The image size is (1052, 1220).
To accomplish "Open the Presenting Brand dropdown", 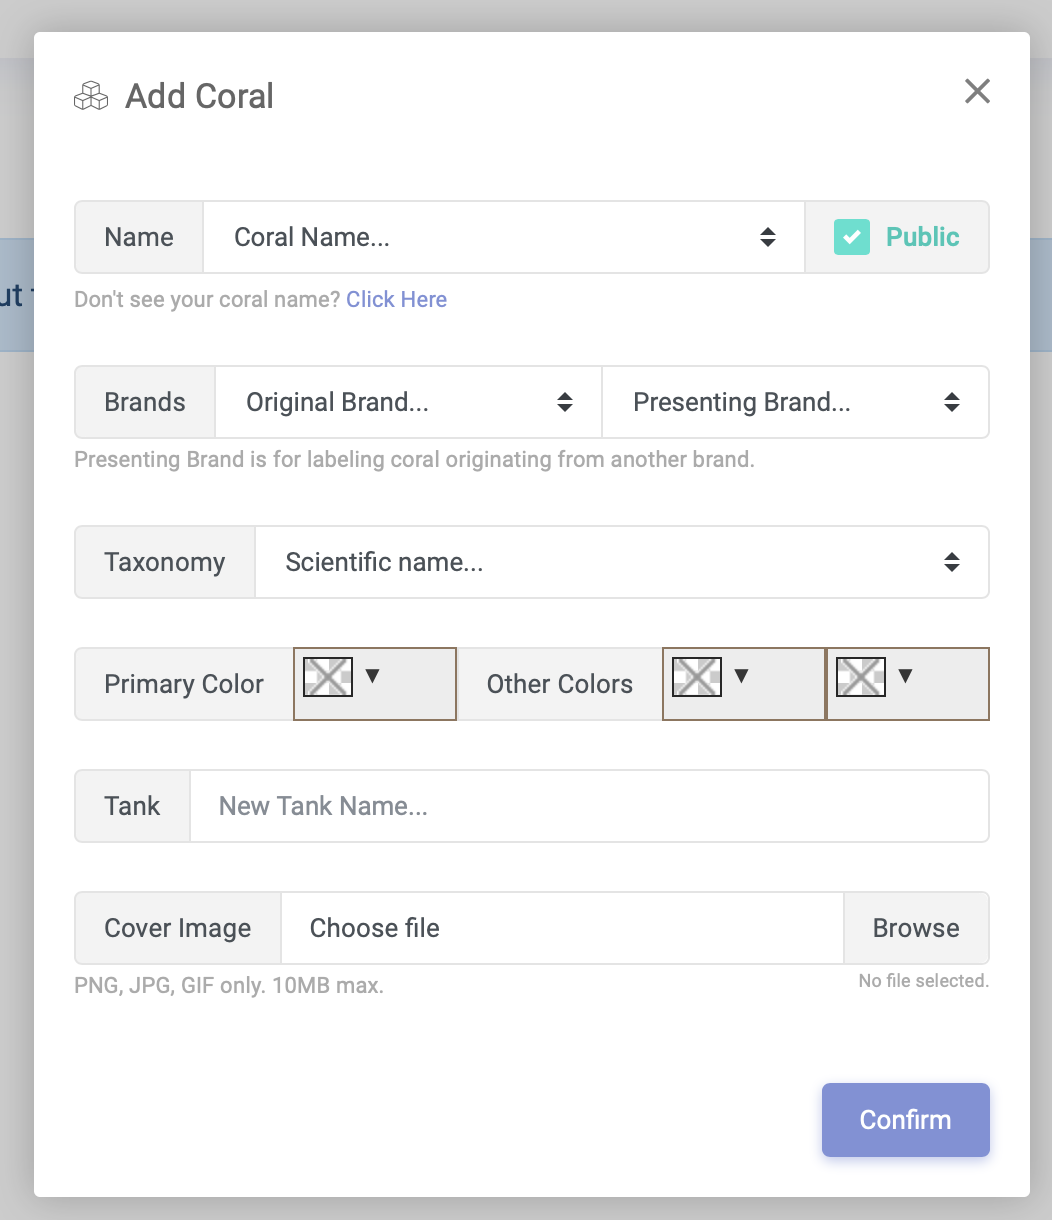I will tap(795, 402).
